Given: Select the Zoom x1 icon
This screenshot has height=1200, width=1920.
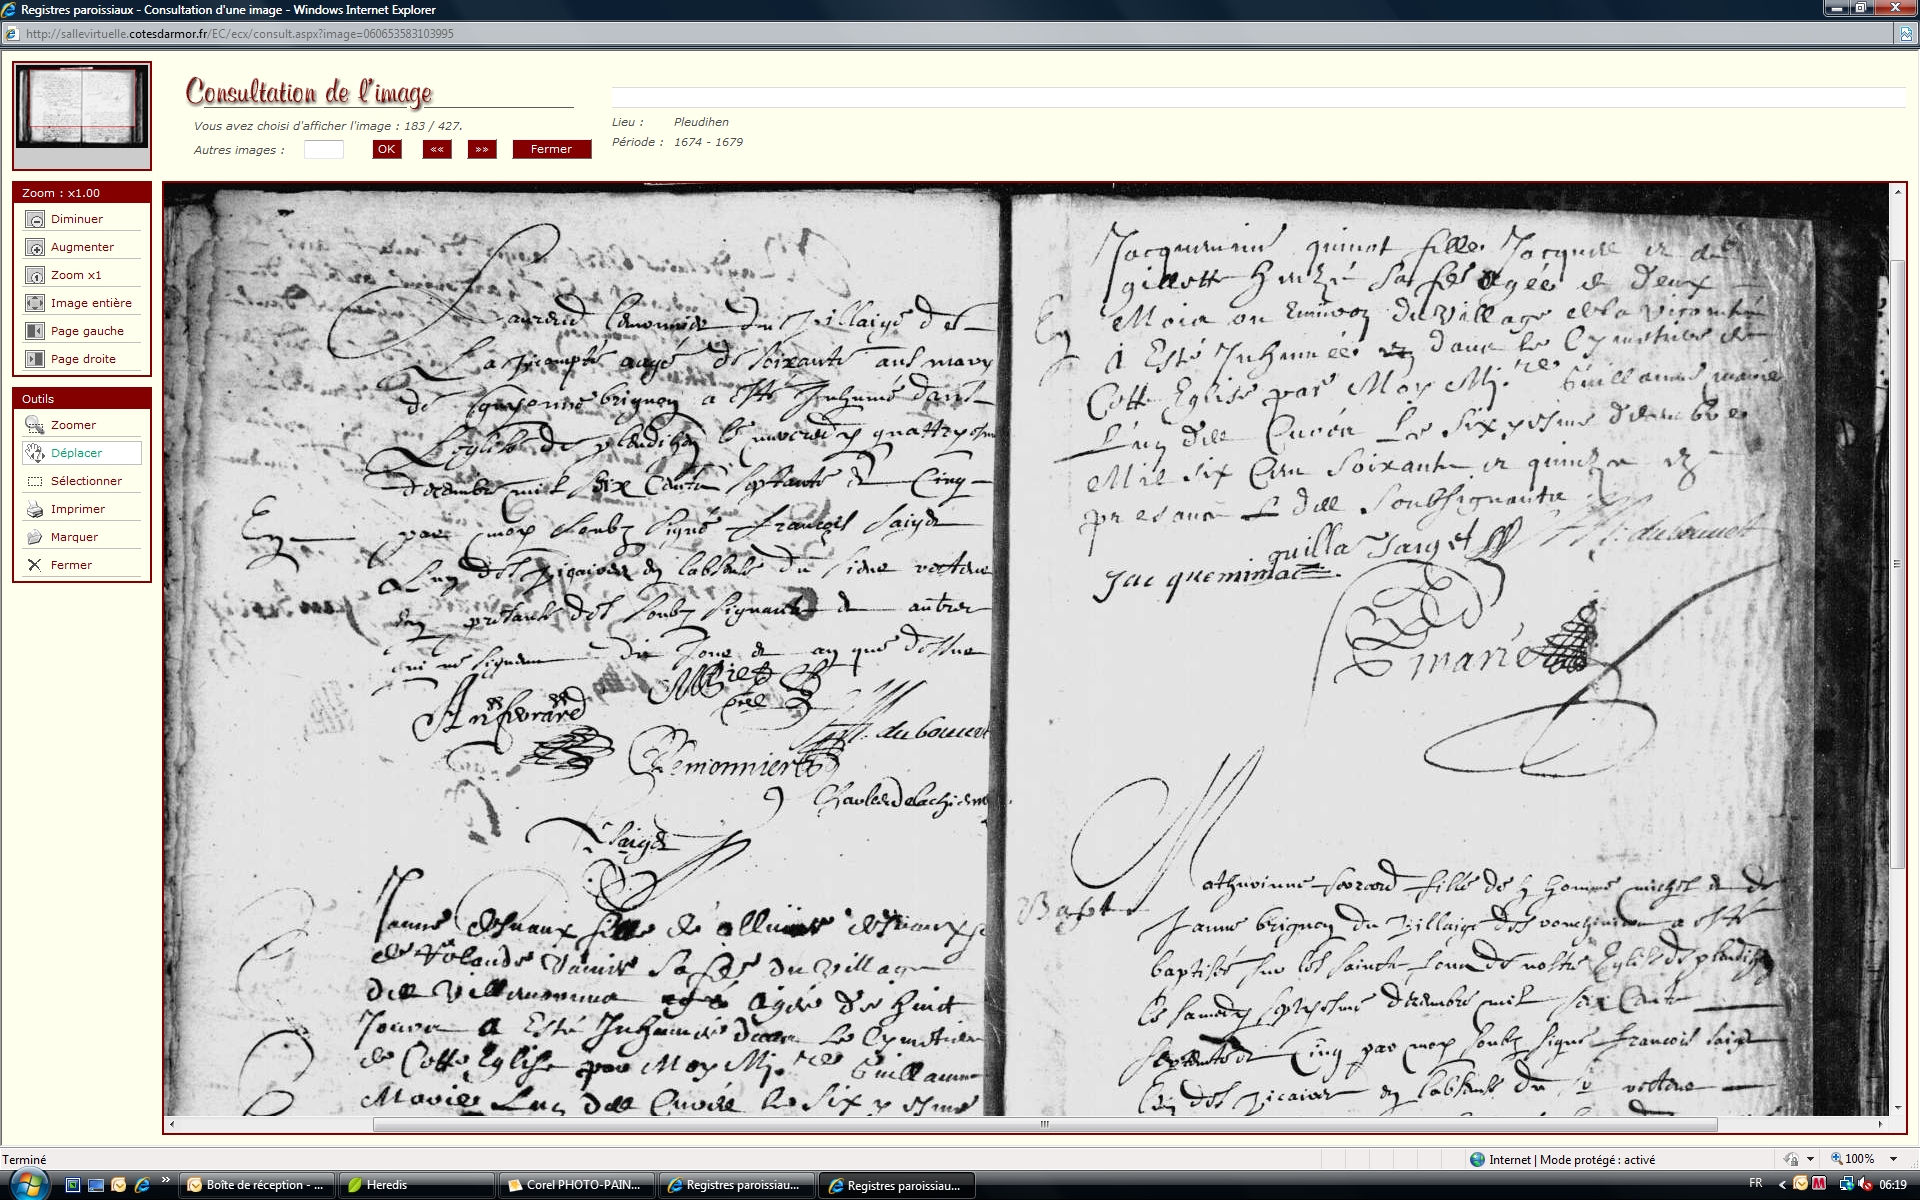Looking at the screenshot, I should pyautogui.click(x=35, y=275).
